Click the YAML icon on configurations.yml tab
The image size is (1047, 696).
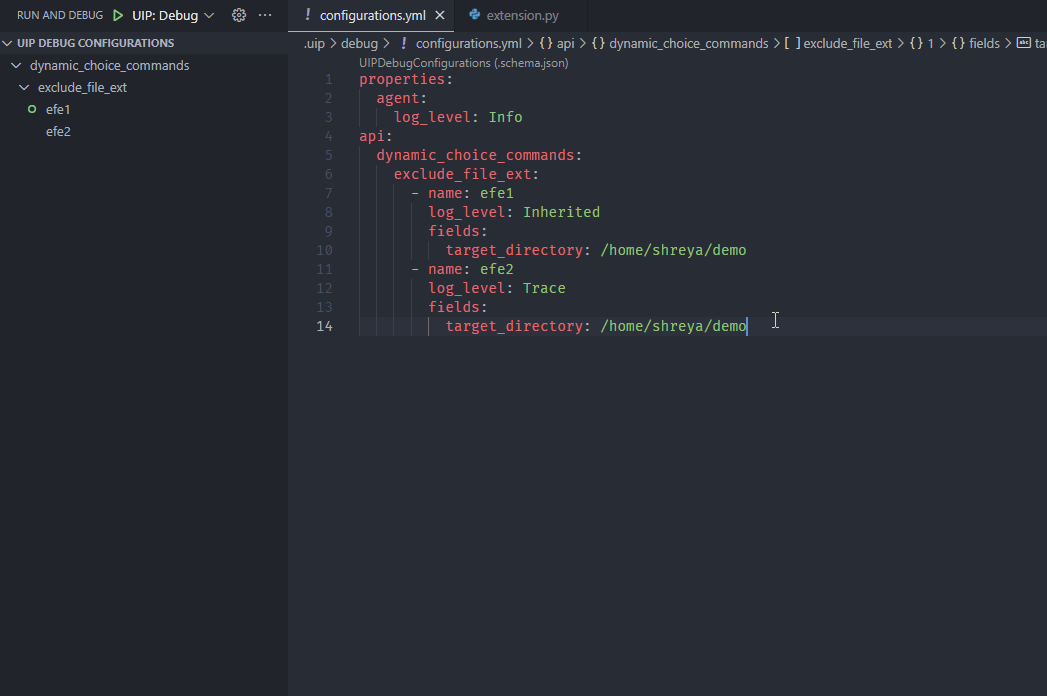tap(308, 16)
